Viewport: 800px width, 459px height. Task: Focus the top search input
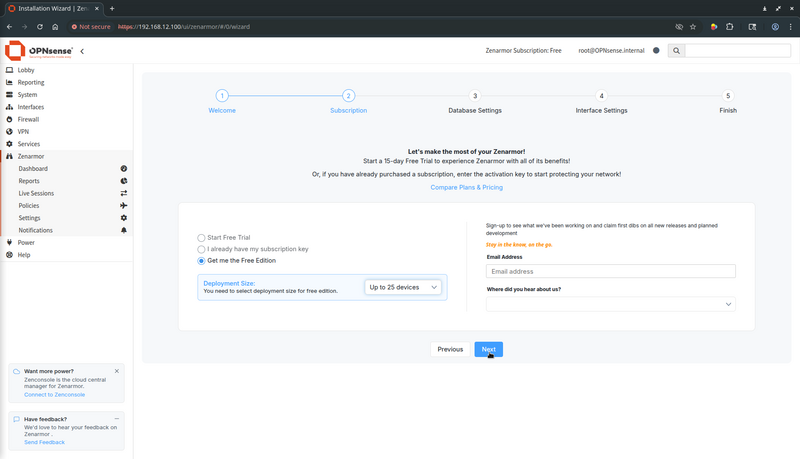[738, 50]
